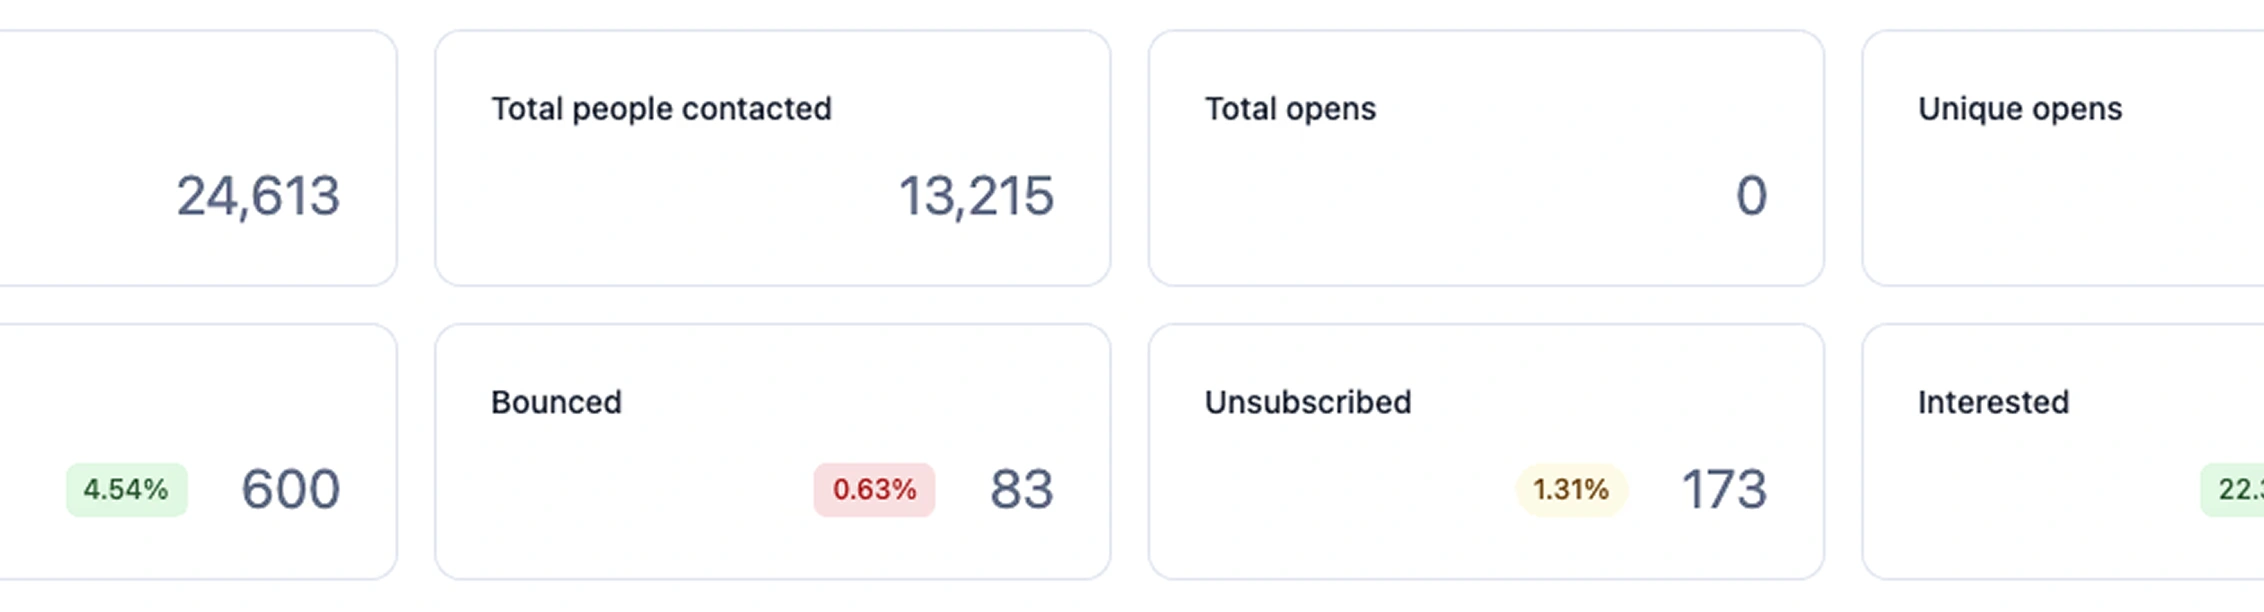This screenshot has width=2264, height=612.
Task: Select the Total opens value of 0
Action: click(1750, 196)
